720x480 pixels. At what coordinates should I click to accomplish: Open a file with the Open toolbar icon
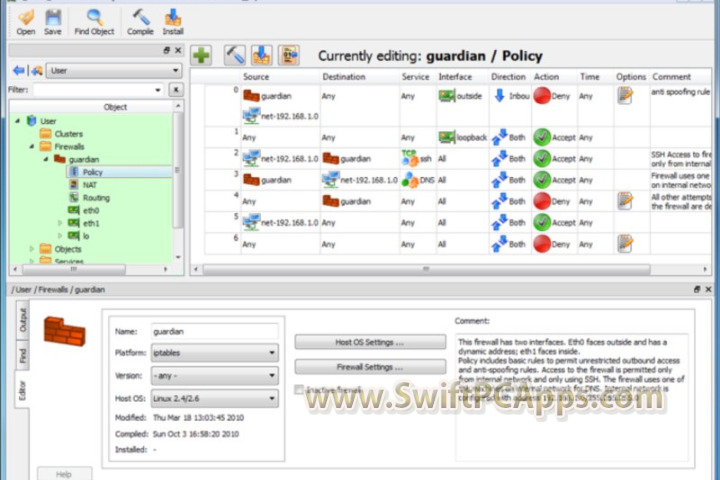(26, 22)
